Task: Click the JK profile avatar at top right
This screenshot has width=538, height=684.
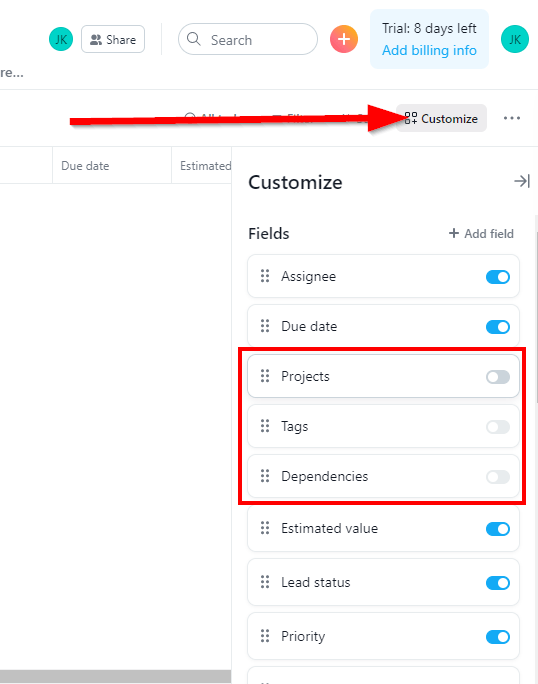Action: (x=515, y=39)
